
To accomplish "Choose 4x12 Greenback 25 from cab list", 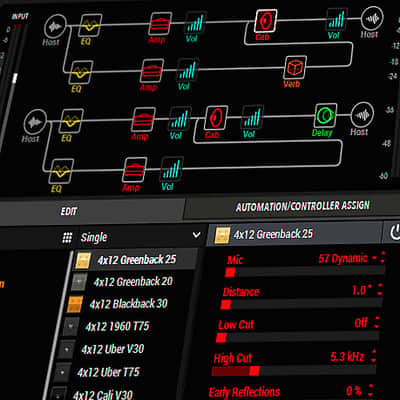I will 134,260.
